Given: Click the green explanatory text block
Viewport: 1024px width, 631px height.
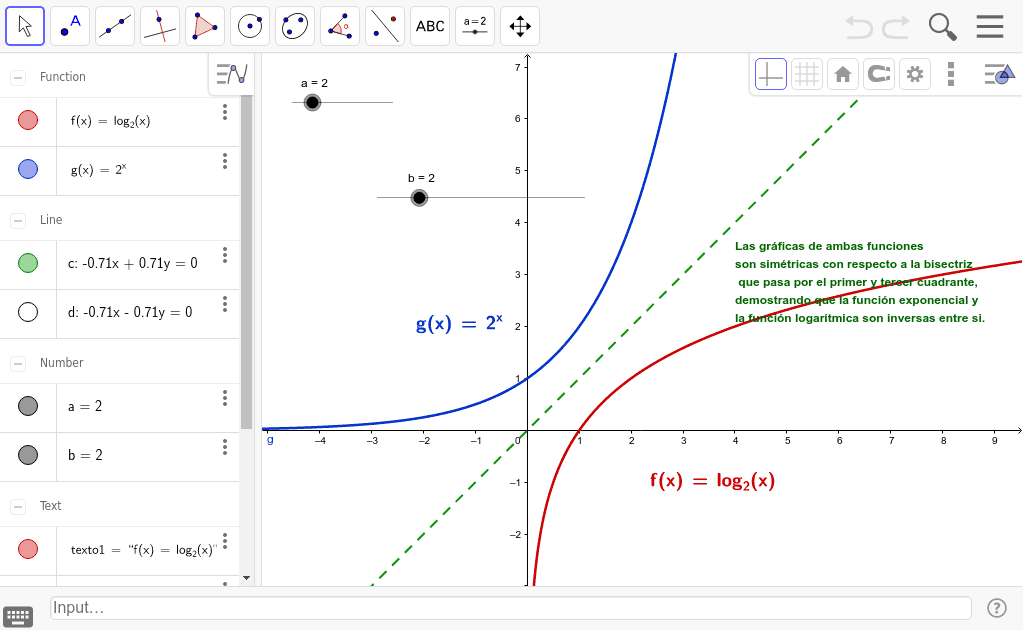Looking at the screenshot, I should pyautogui.click(x=859, y=282).
